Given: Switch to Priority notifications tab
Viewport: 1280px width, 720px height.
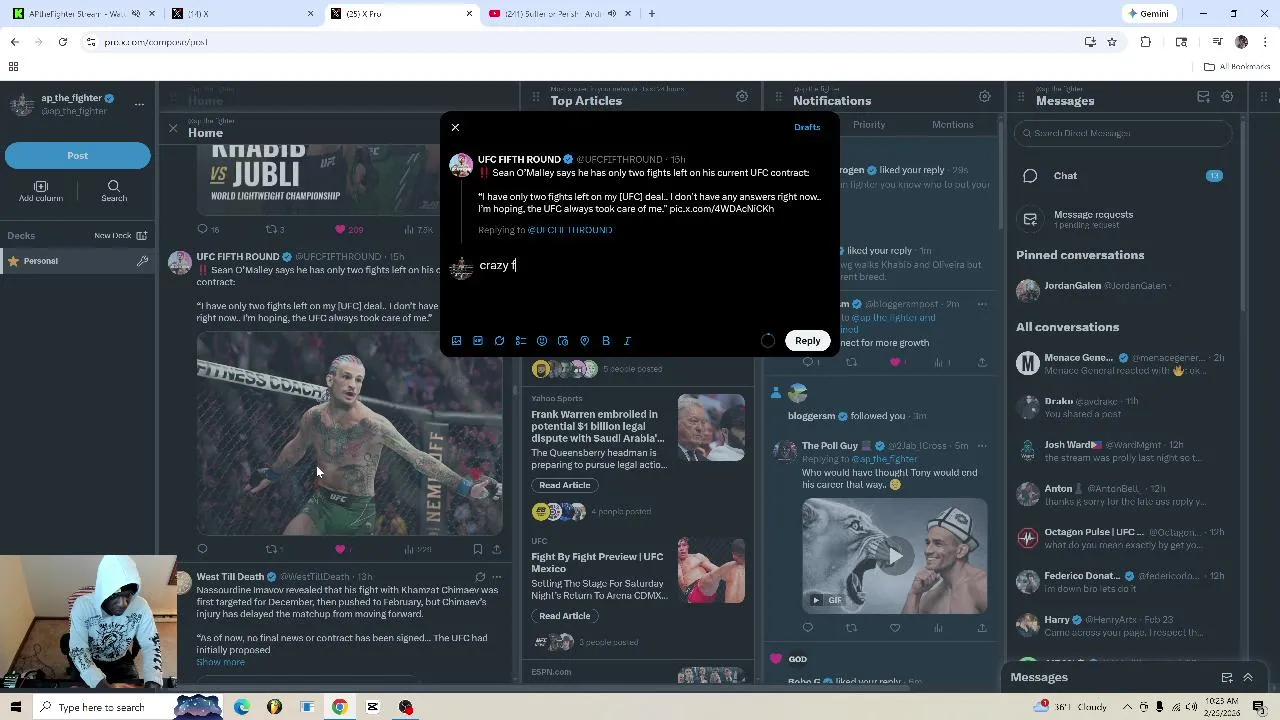Looking at the screenshot, I should point(869,125).
